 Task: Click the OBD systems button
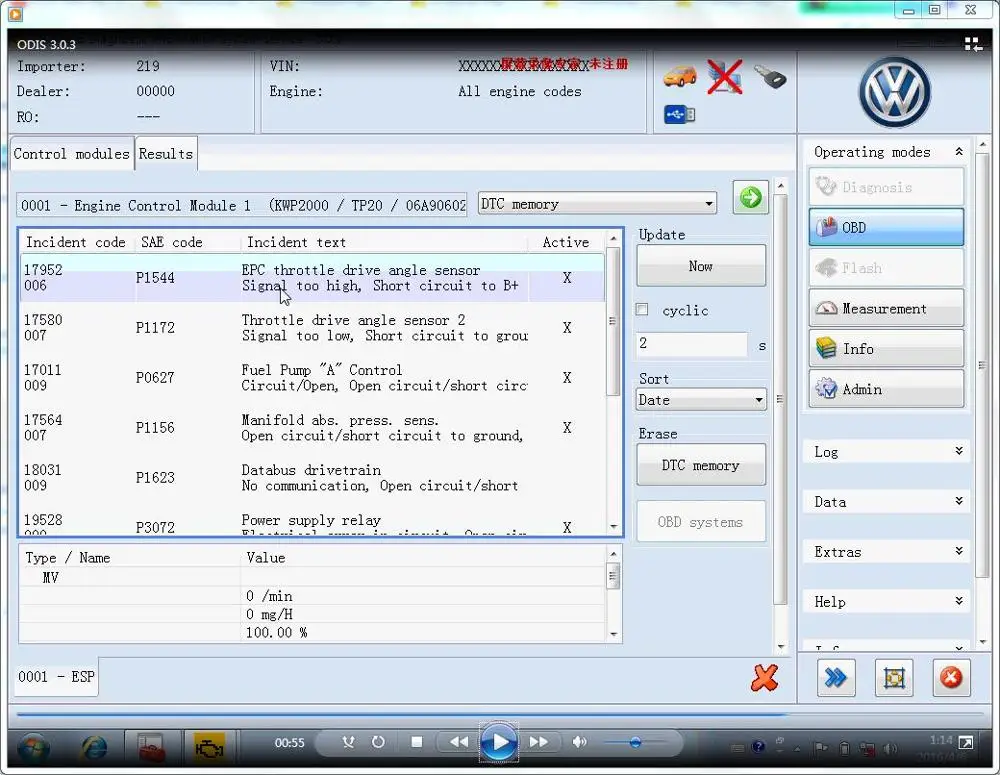click(701, 522)
